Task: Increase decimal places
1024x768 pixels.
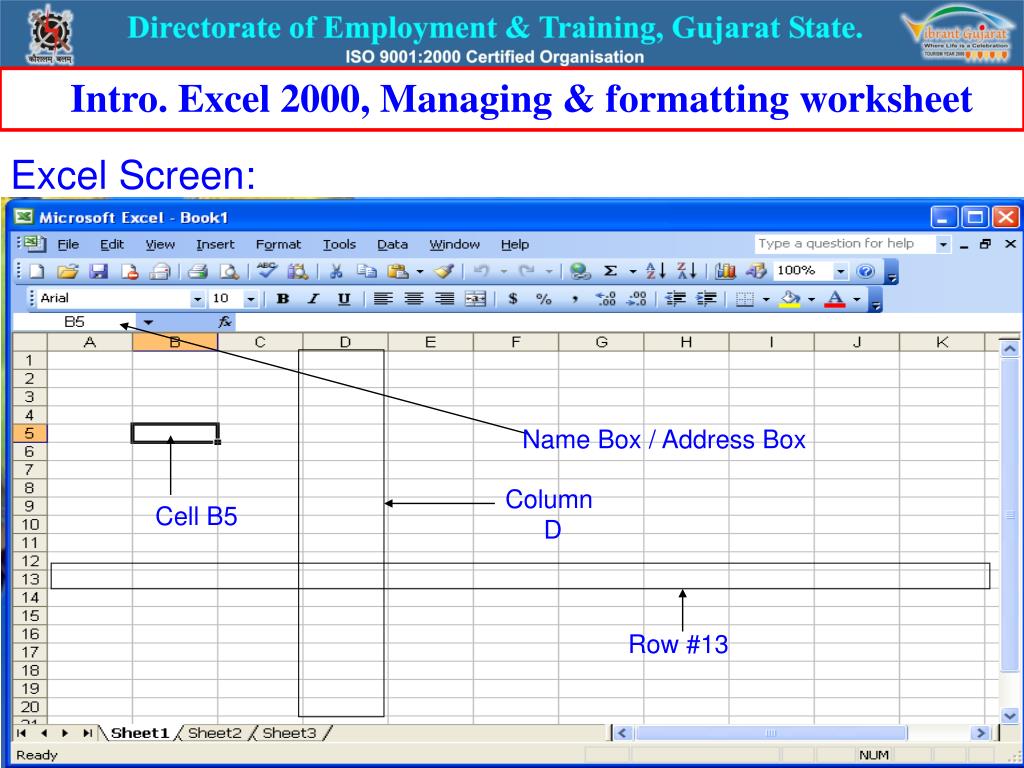Action: coord(604,299)
